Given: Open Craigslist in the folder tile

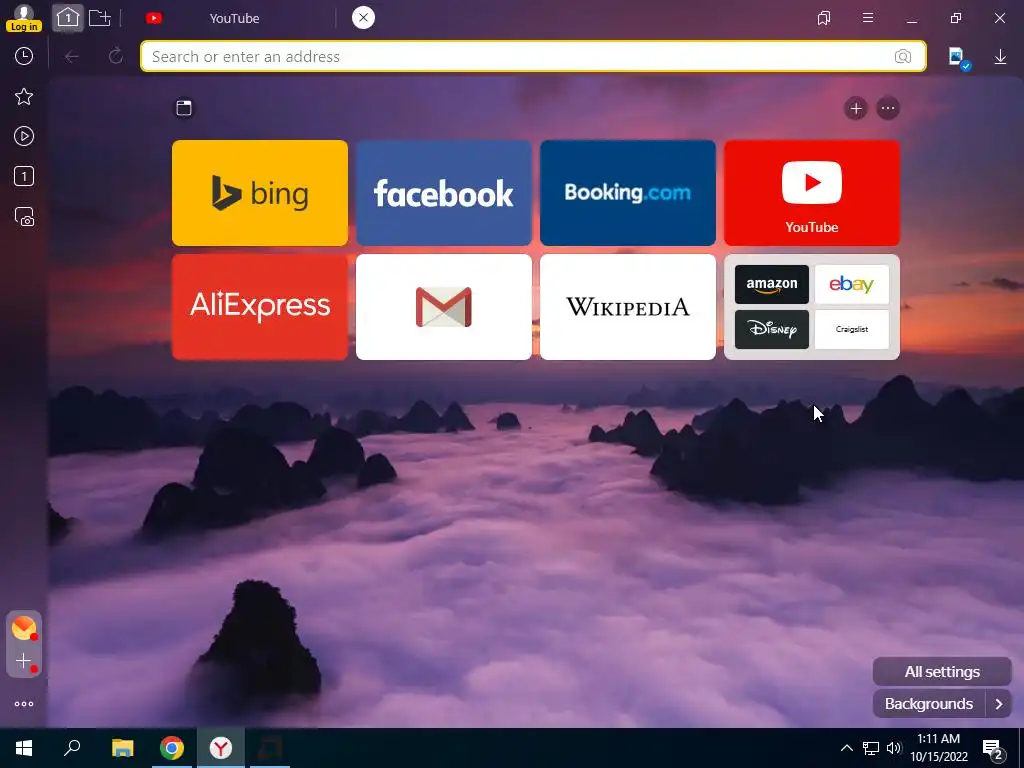Looking at the screenshot, I should click(x=852, y=329).
